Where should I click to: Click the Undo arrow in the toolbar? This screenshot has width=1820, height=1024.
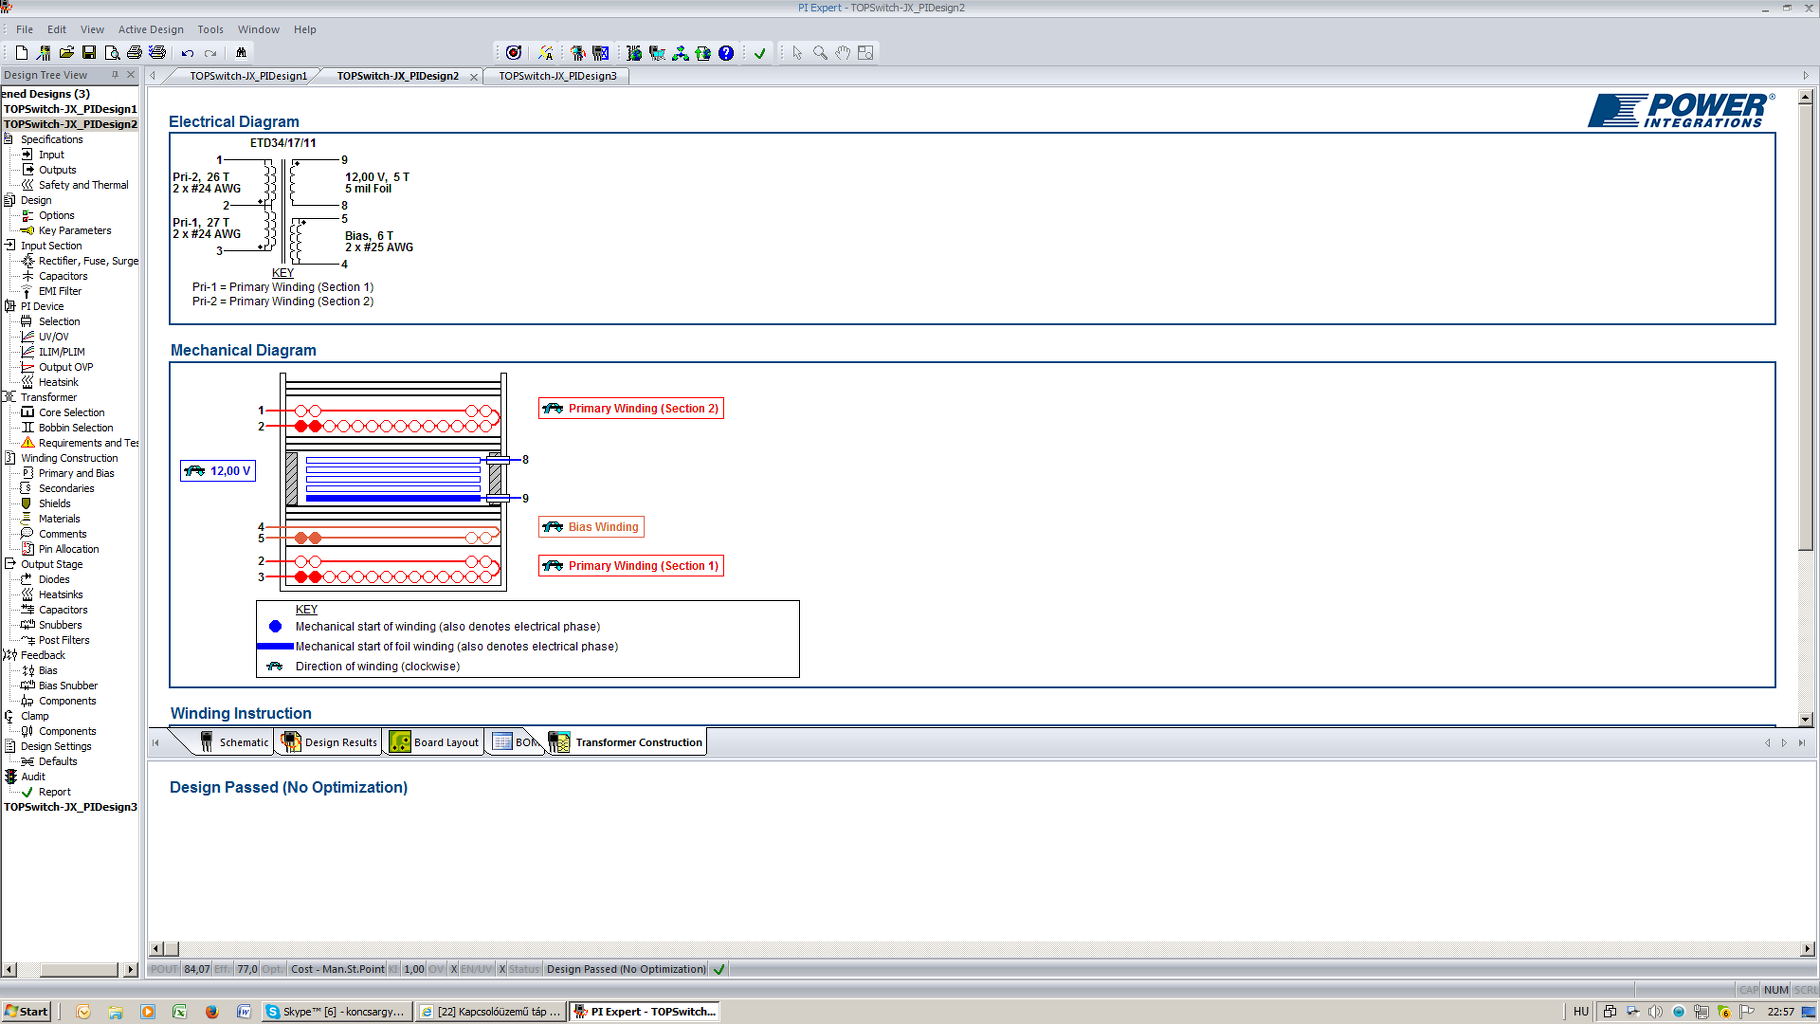click(187, 53)
